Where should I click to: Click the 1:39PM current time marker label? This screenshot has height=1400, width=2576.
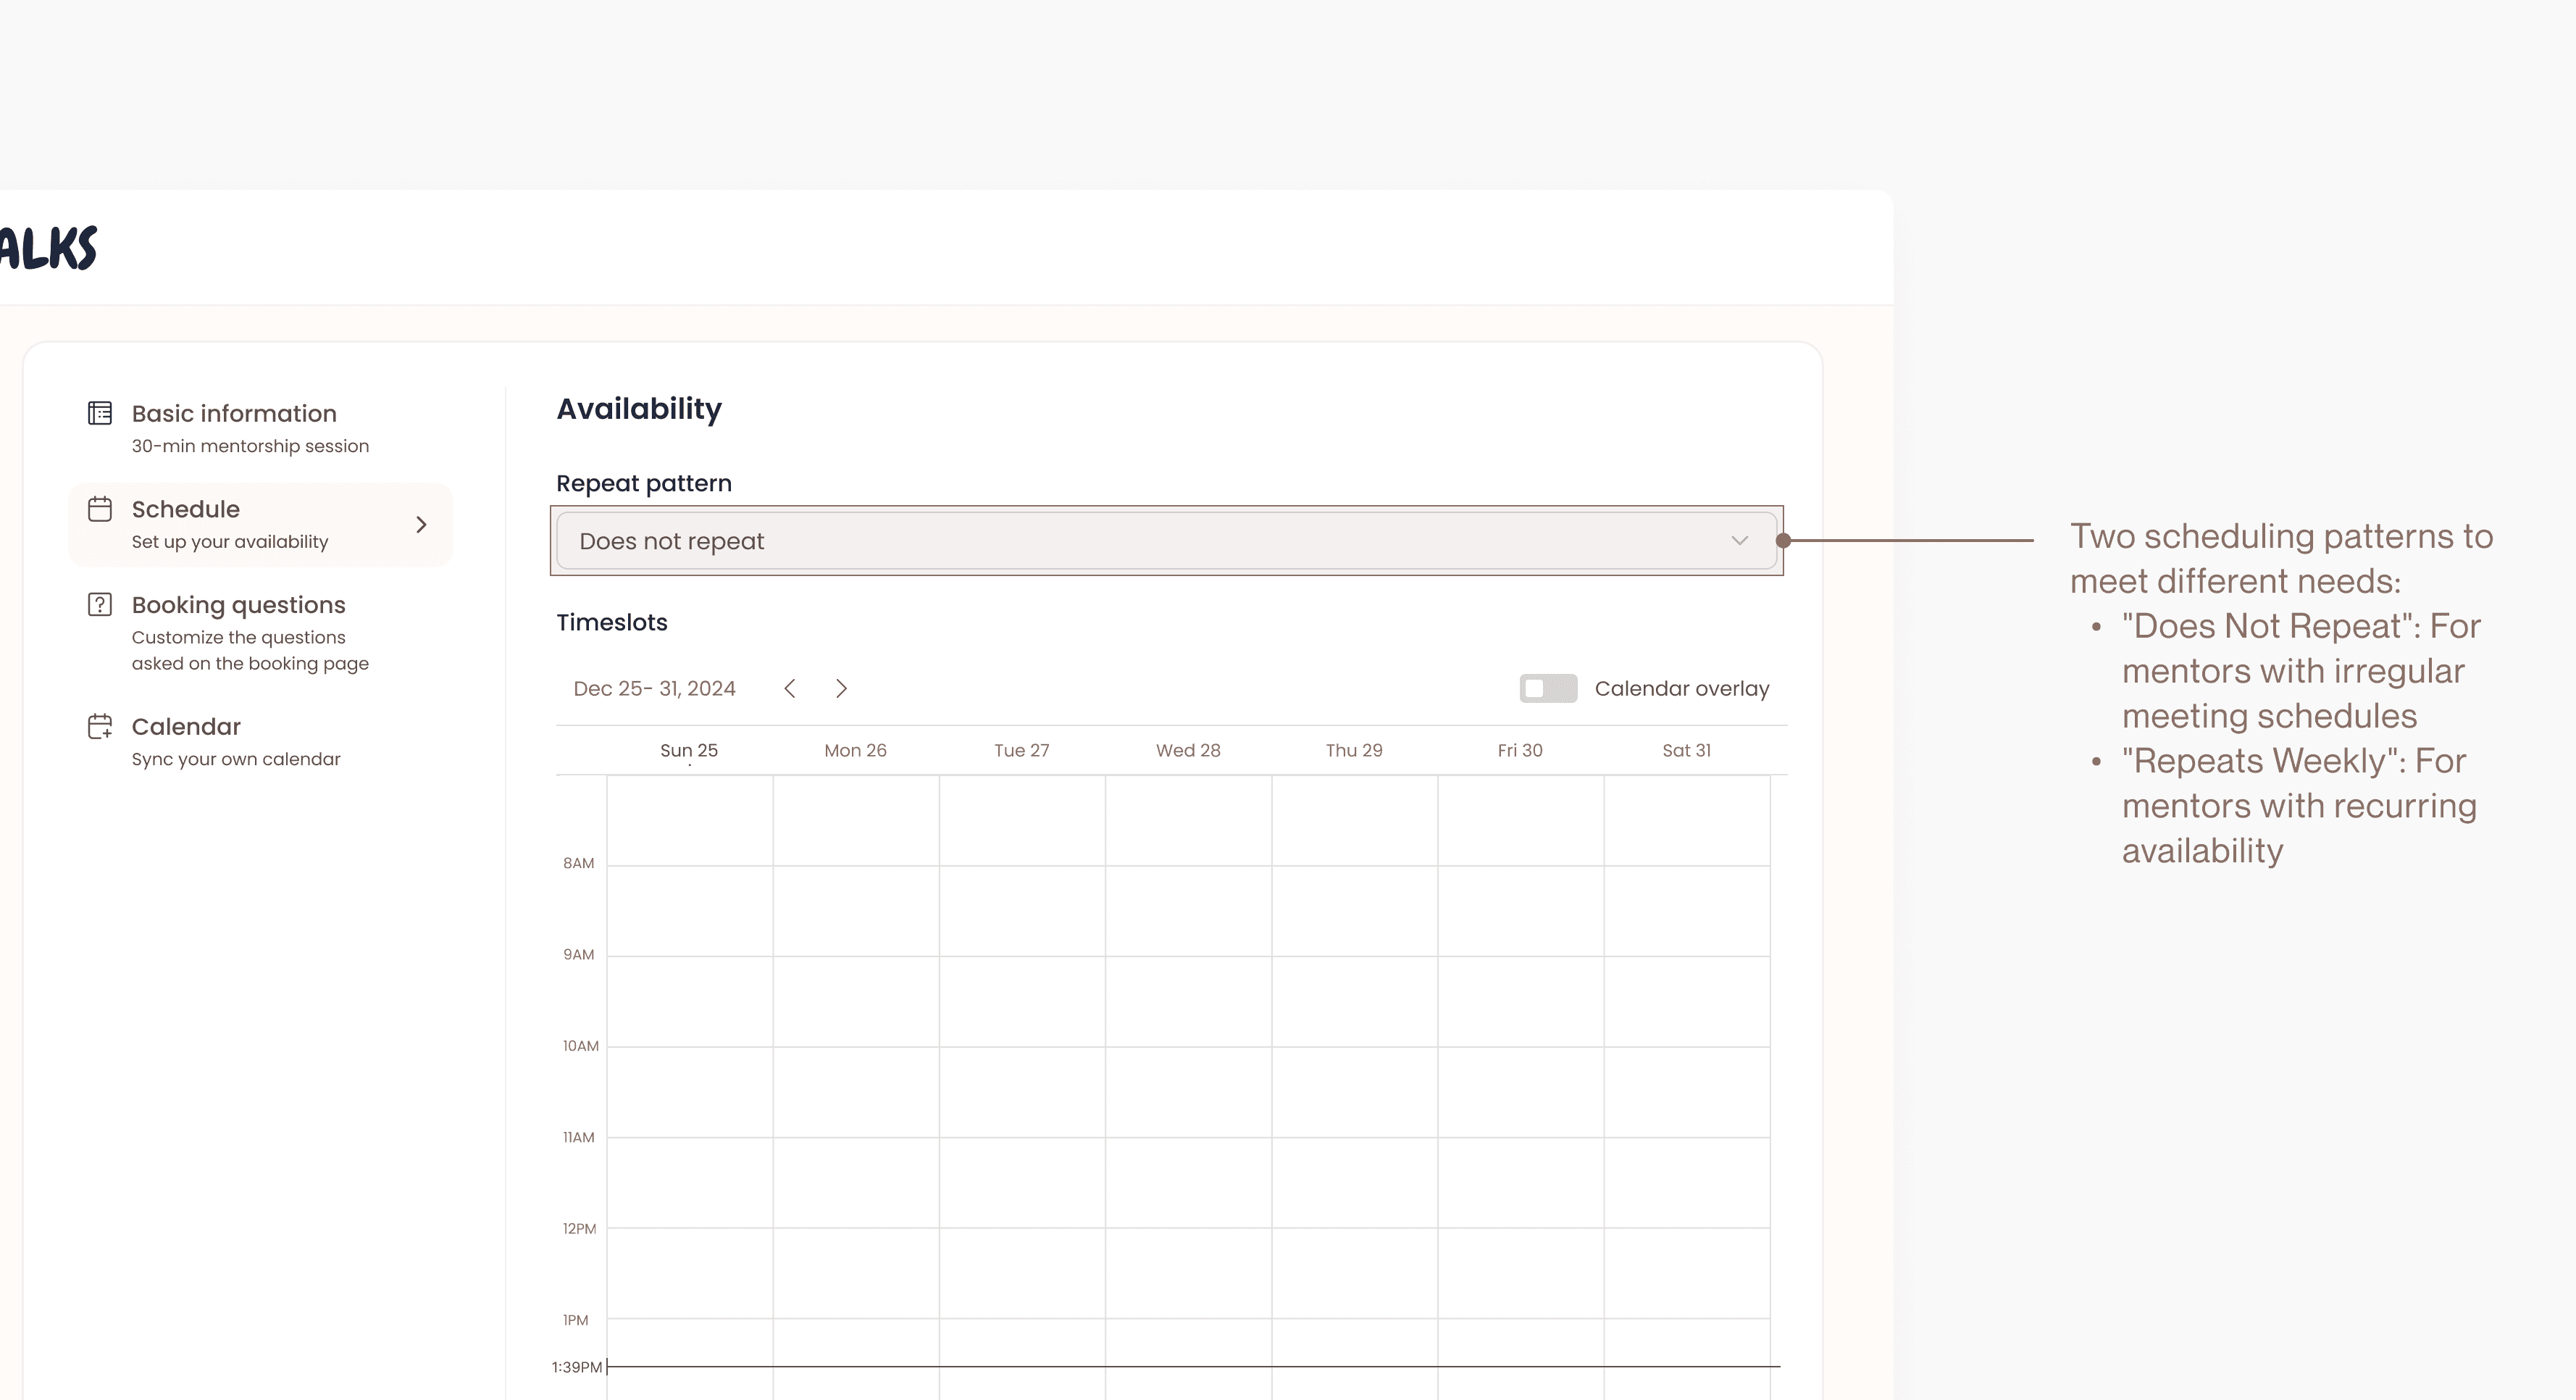(577, 1367)
